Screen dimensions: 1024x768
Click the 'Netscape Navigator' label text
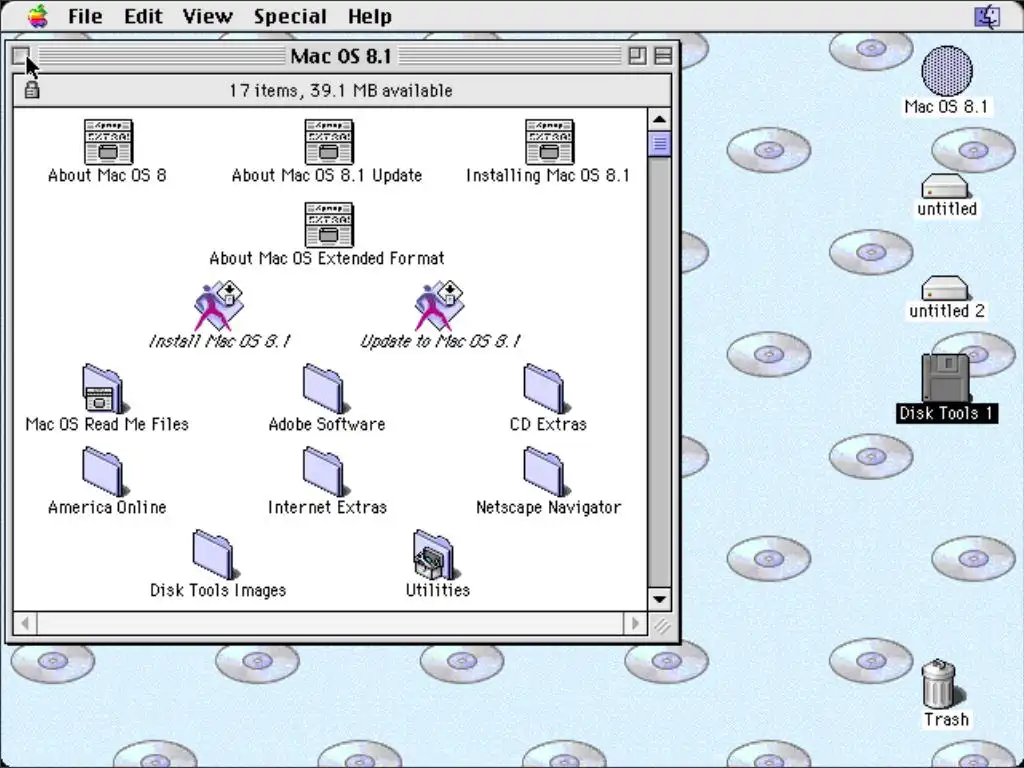pyautogui.click(x=549, y=507)
